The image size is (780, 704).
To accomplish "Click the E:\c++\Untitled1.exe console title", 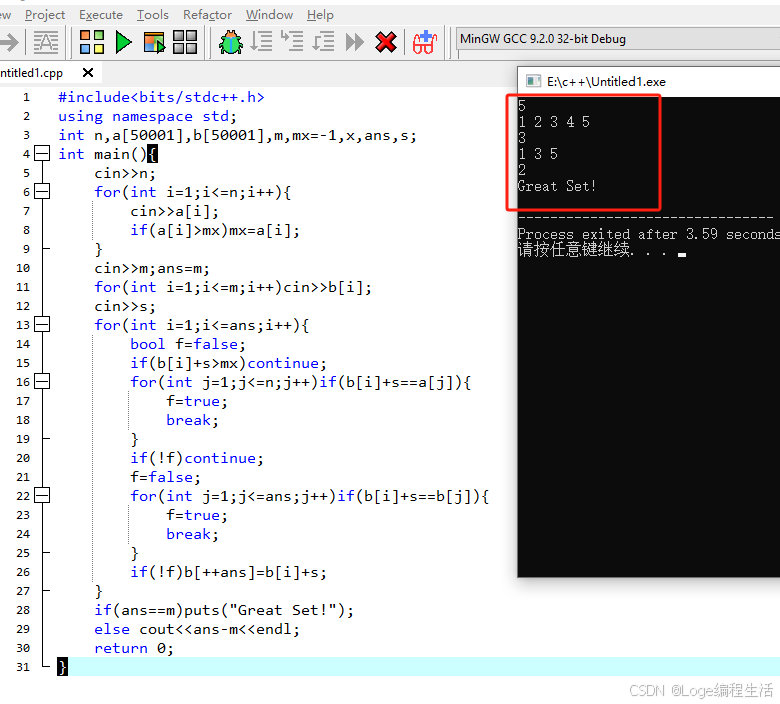I will pos(606,82).
